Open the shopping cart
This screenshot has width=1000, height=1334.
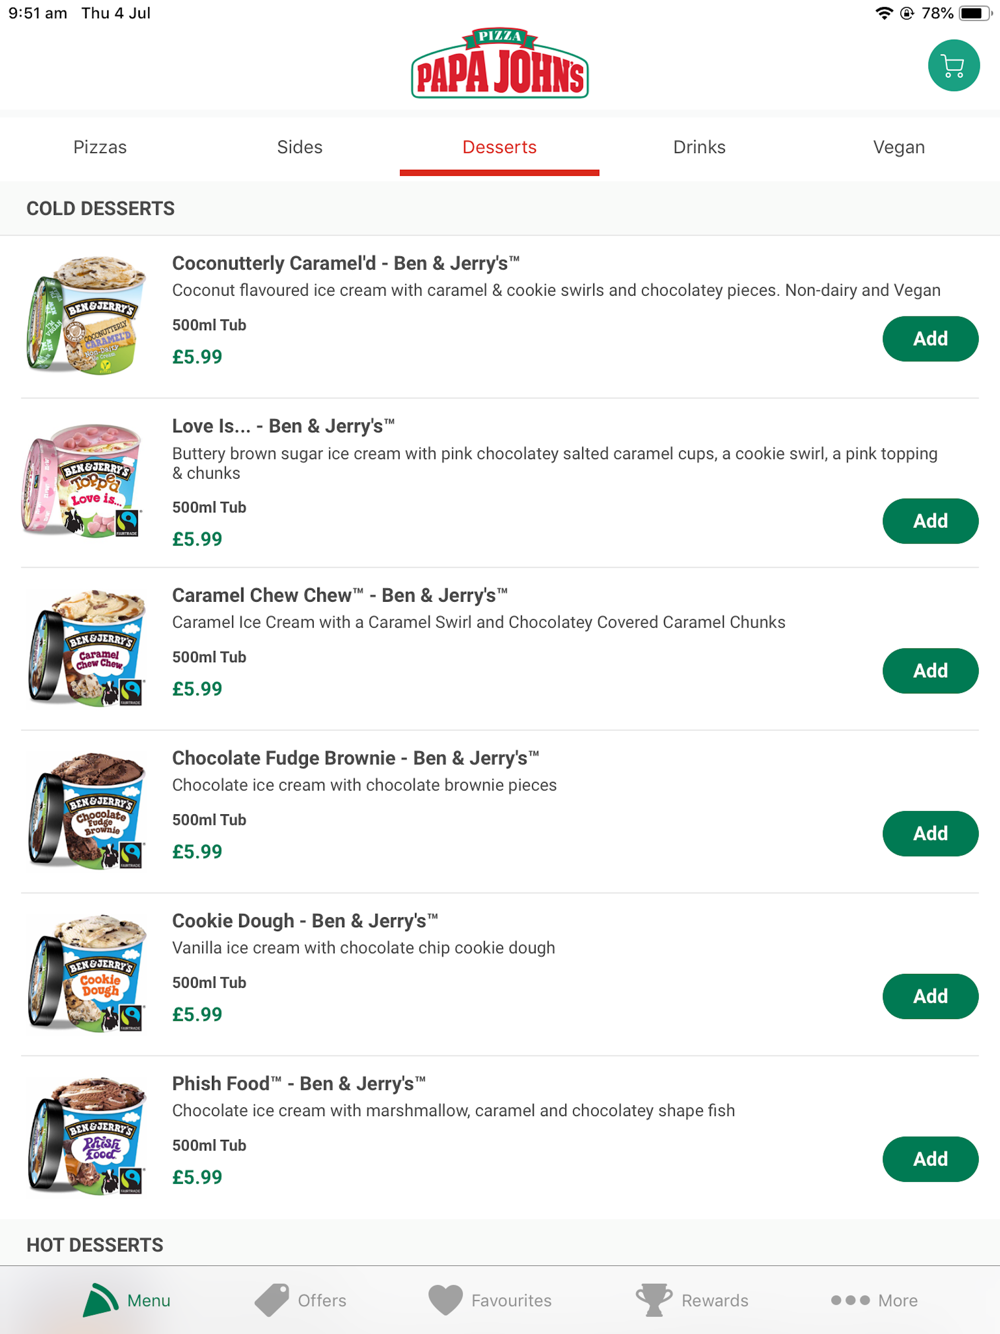pos(953,66)
